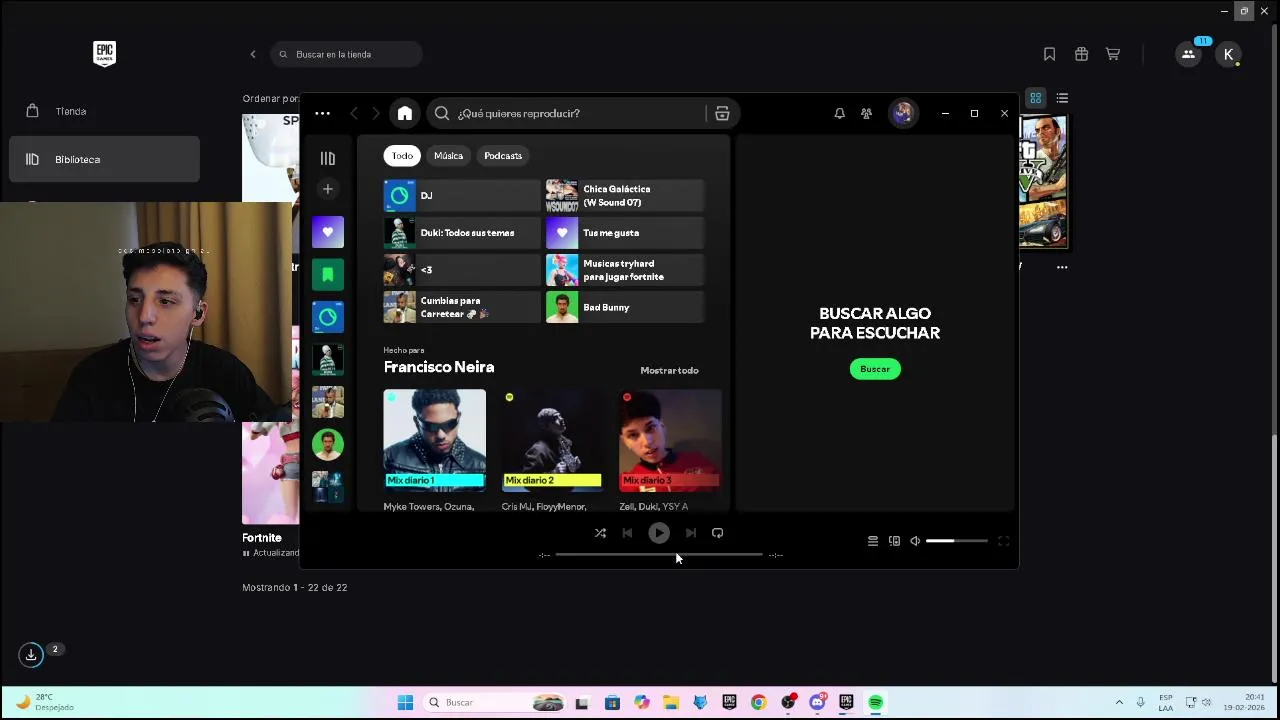Open Spotify home via house icon

pos(404,113)
